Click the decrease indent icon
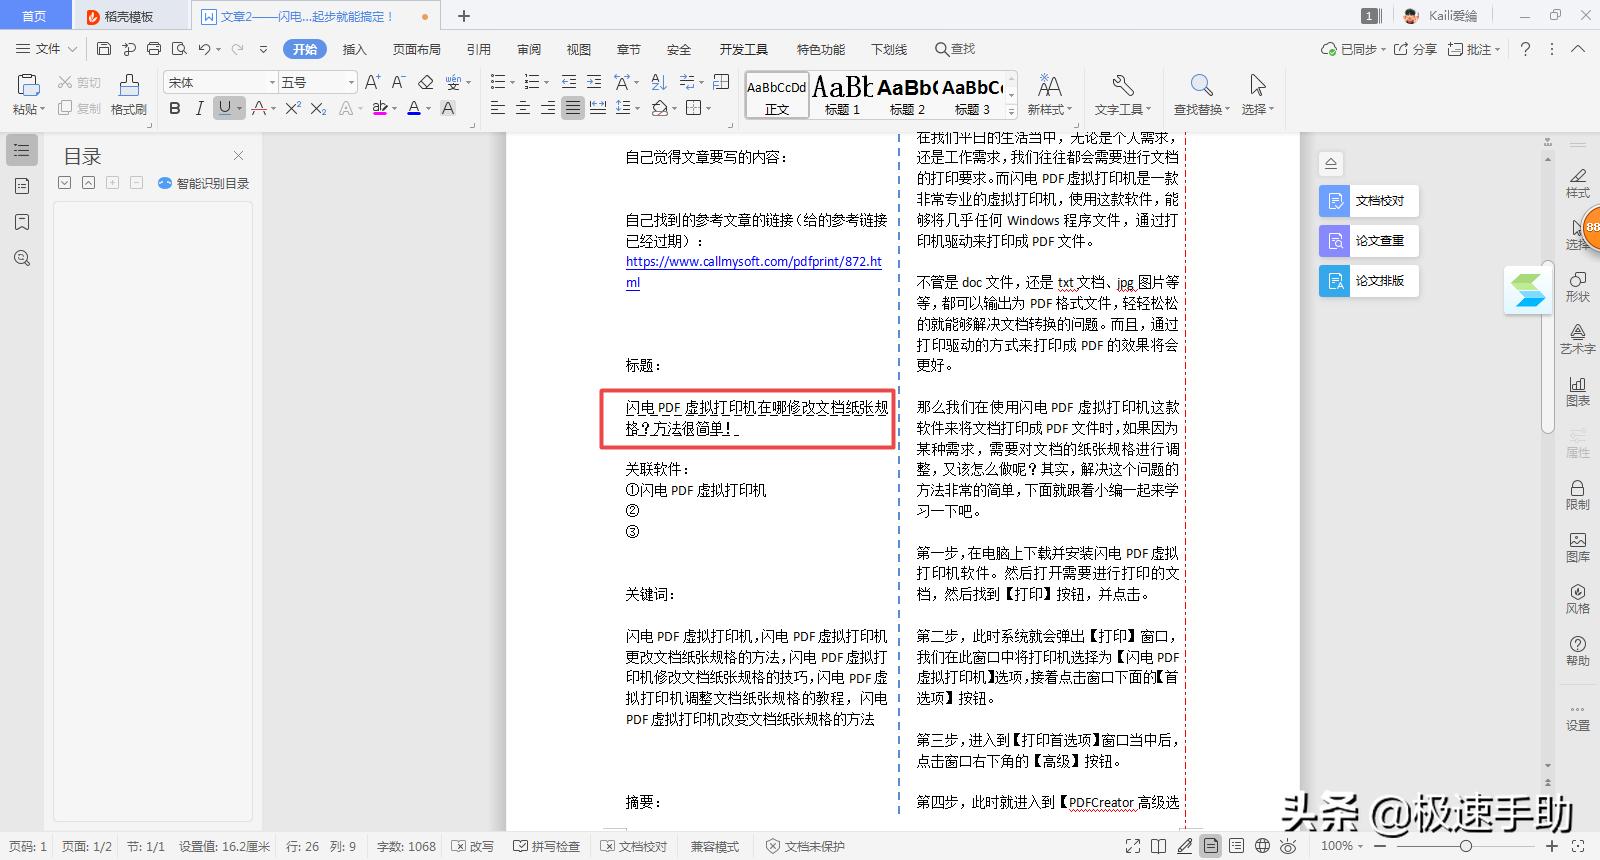The width and height of the screenshot is (1600, 860). [569, 82]
